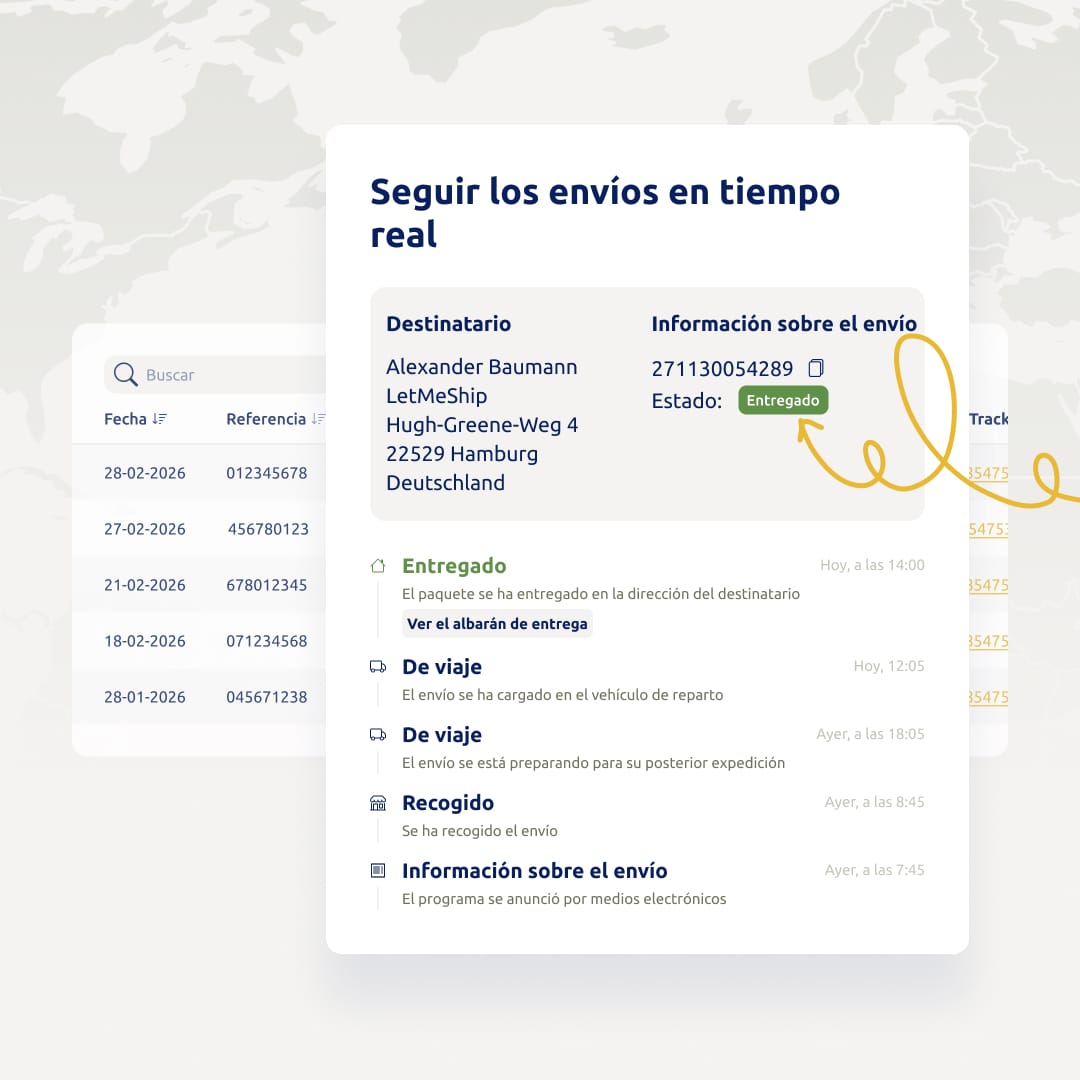This screenshot has width=1080, height=1080.
Task: Click timestamp Hoy, a las 14:00
Action: [x=872, y=565]
